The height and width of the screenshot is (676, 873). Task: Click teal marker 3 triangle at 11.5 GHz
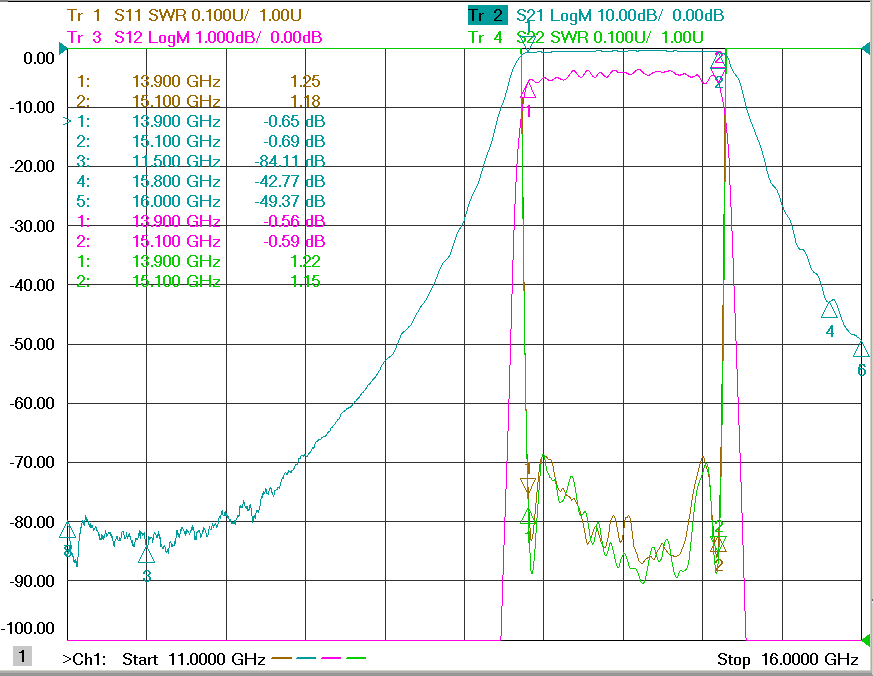point(146,555)
